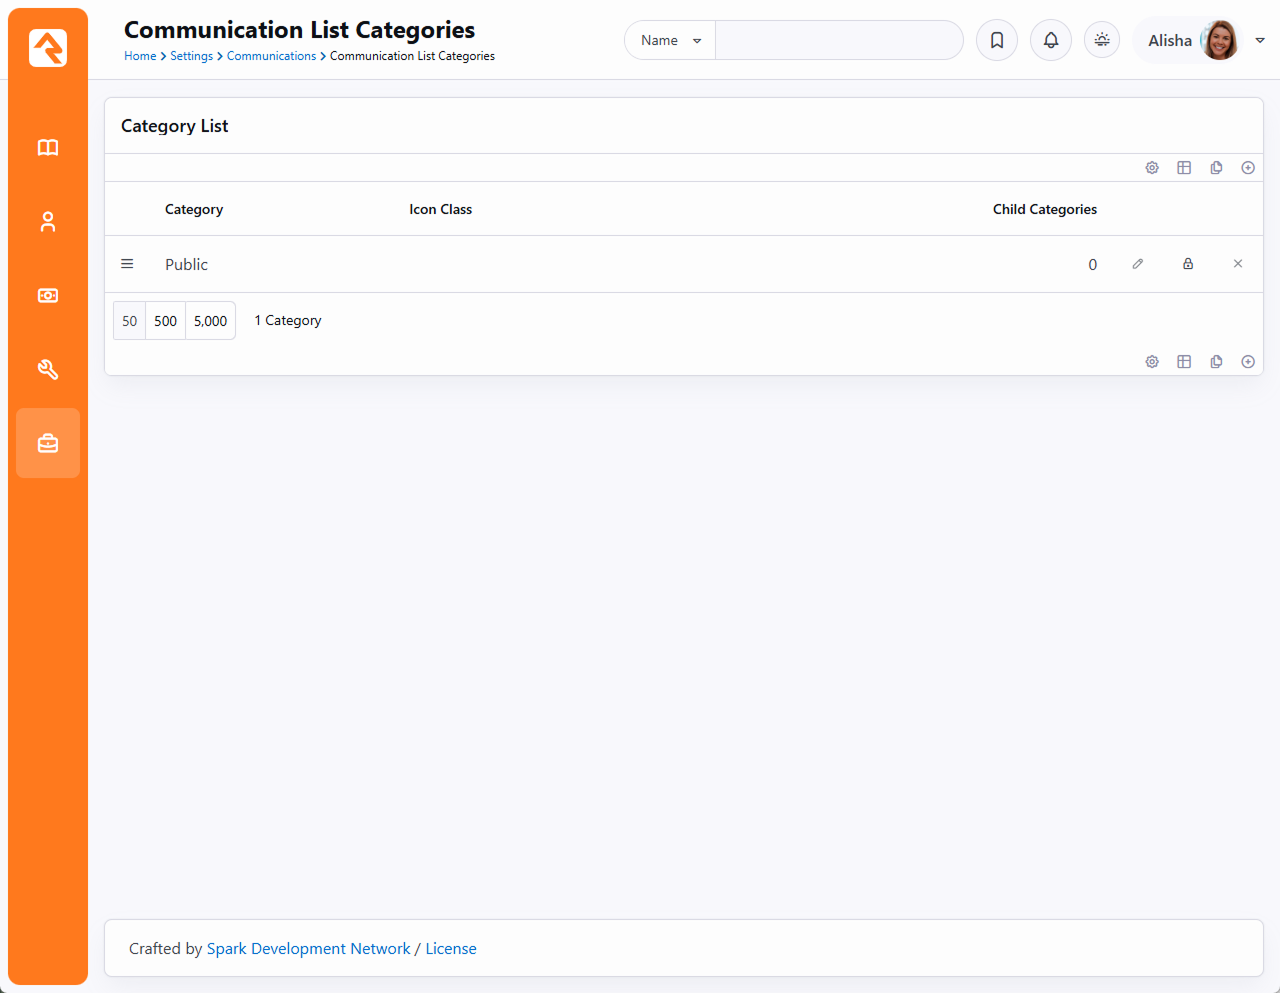Screen dimensions: 1280x993
Task: Click the bookmark icon in header
Action: (x=997, y=41)
